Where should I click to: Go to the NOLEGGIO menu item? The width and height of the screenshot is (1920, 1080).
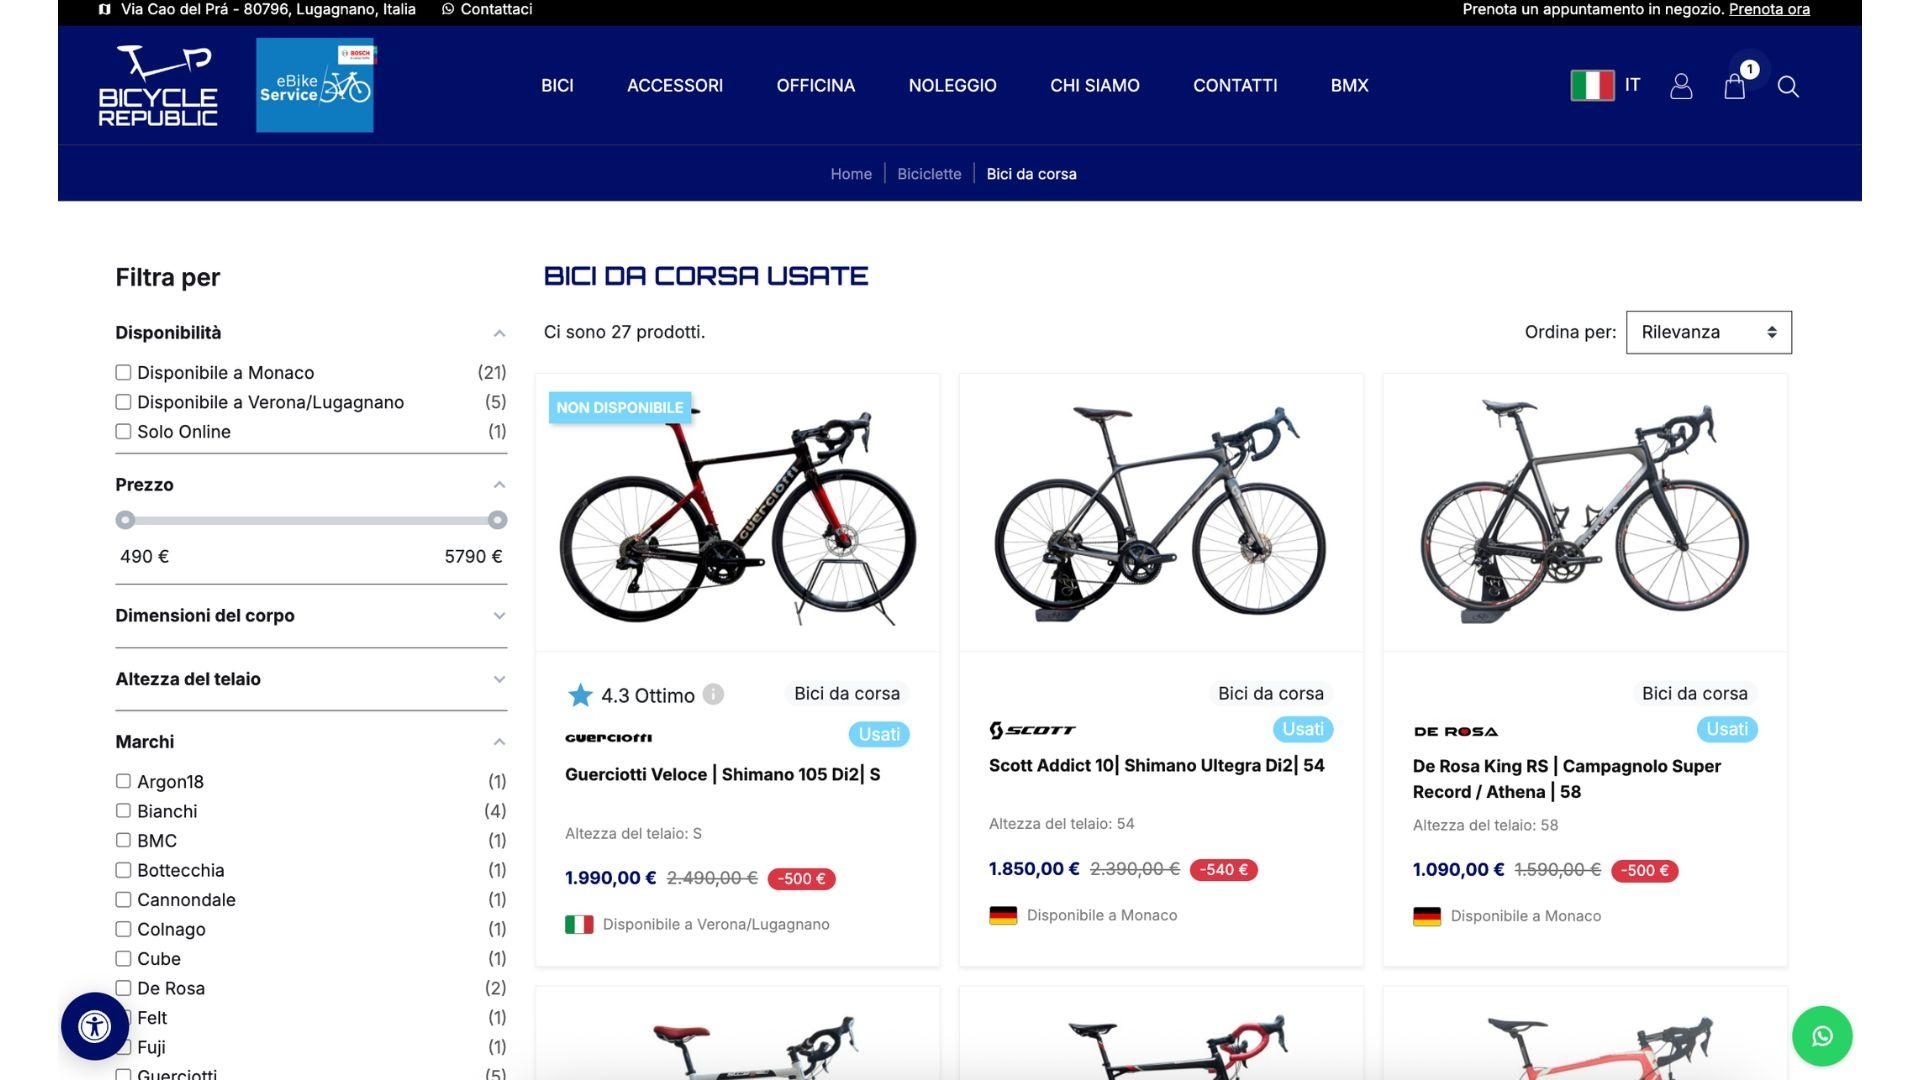tap(952, 86)
